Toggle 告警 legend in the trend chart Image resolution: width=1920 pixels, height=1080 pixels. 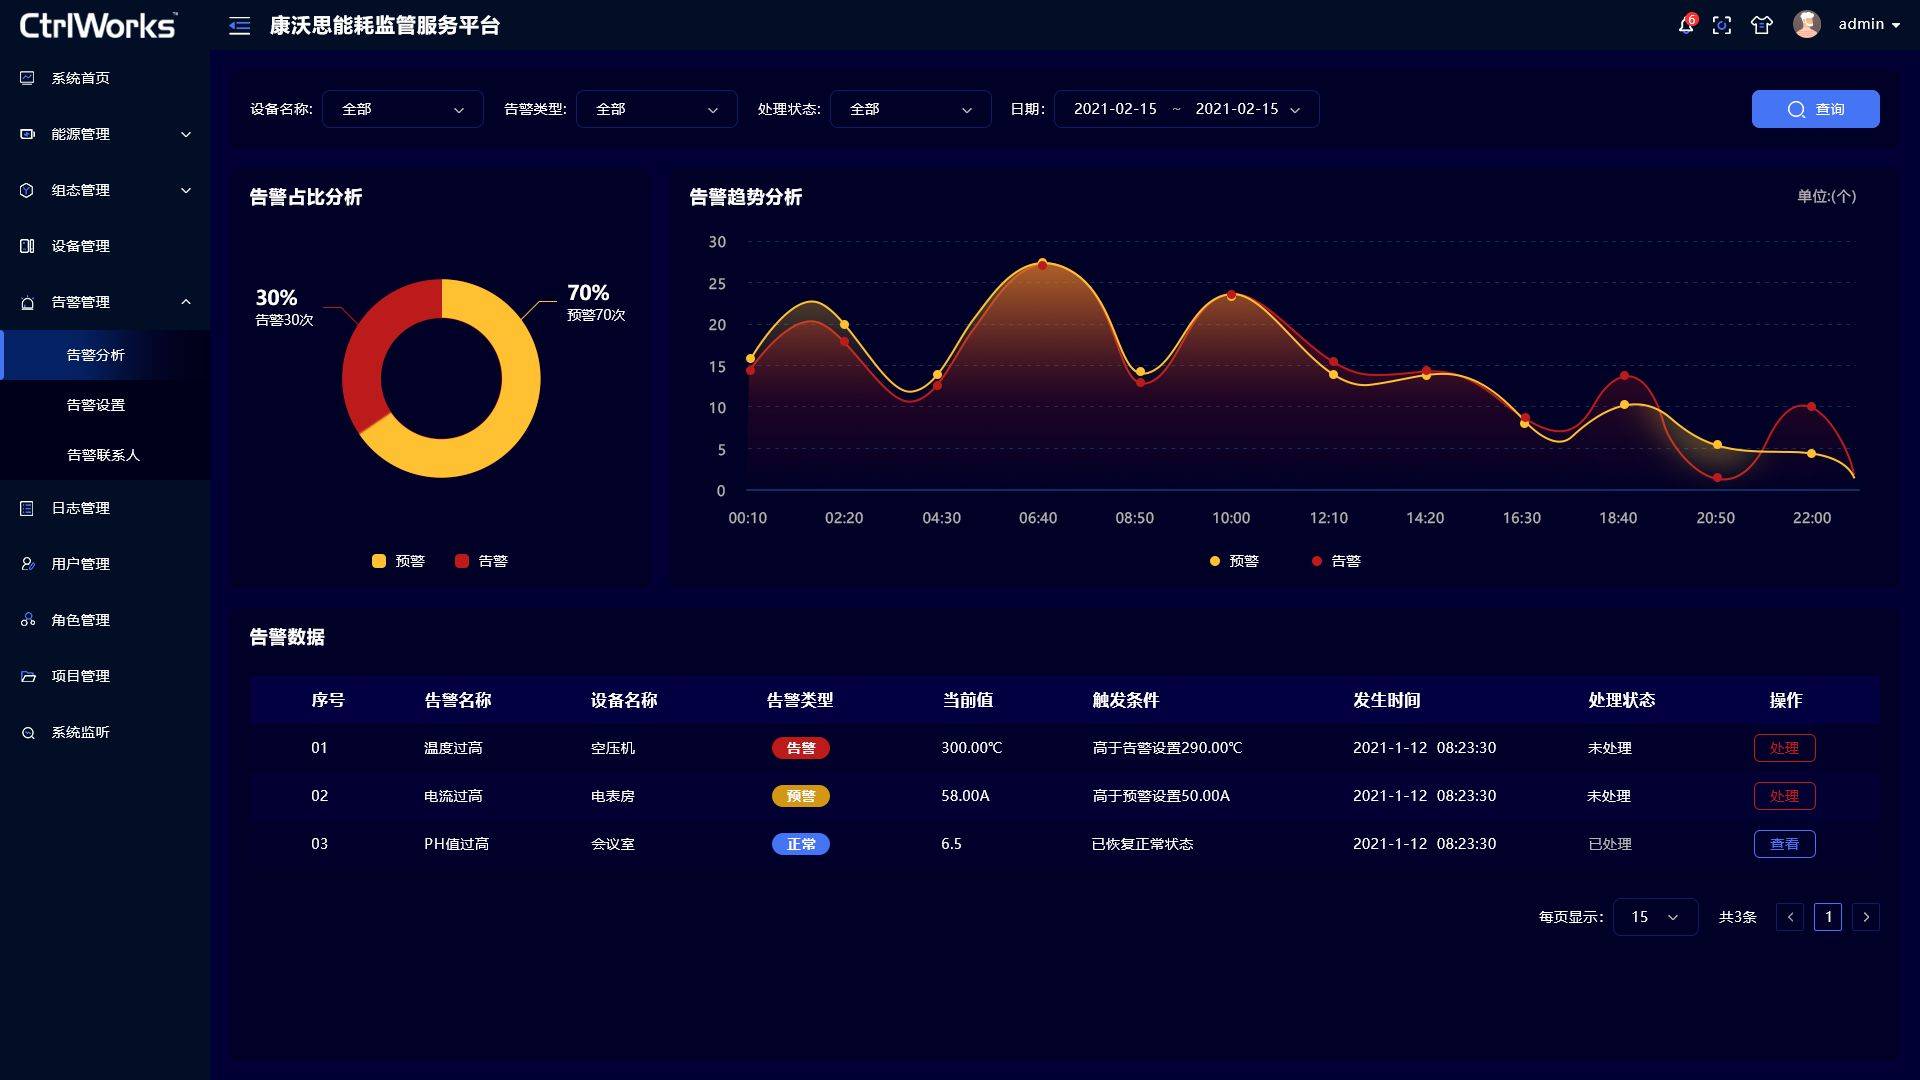1336,561
